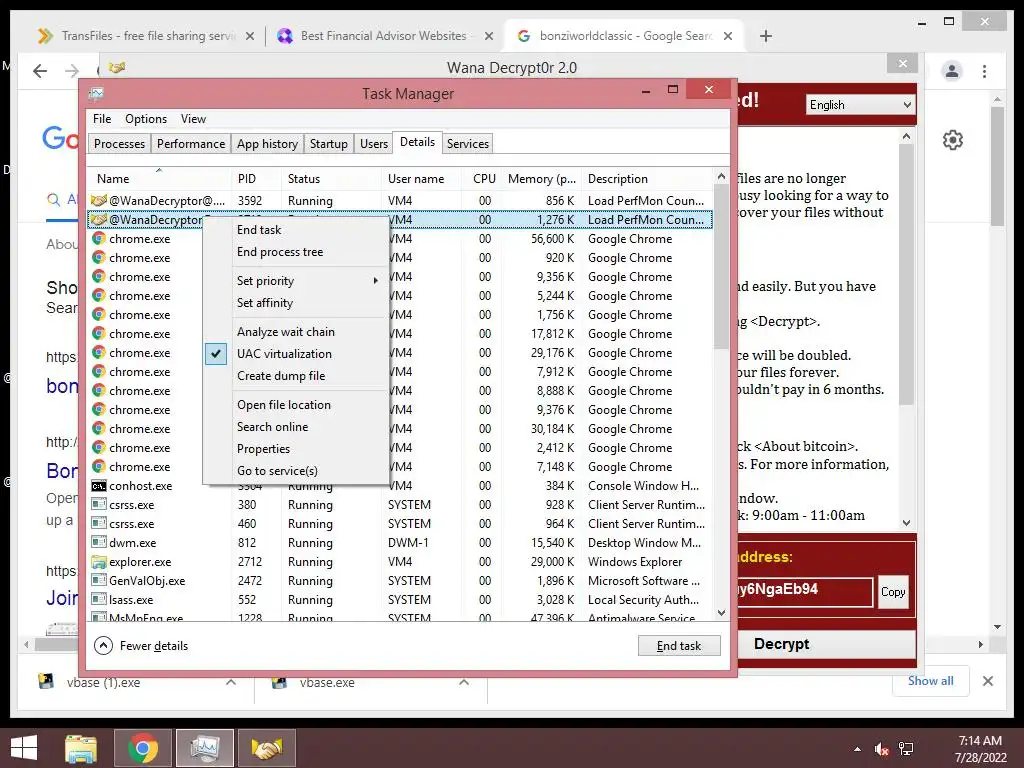
Task: Click the muted volume tray icon
Action: [x=882, y=749]
